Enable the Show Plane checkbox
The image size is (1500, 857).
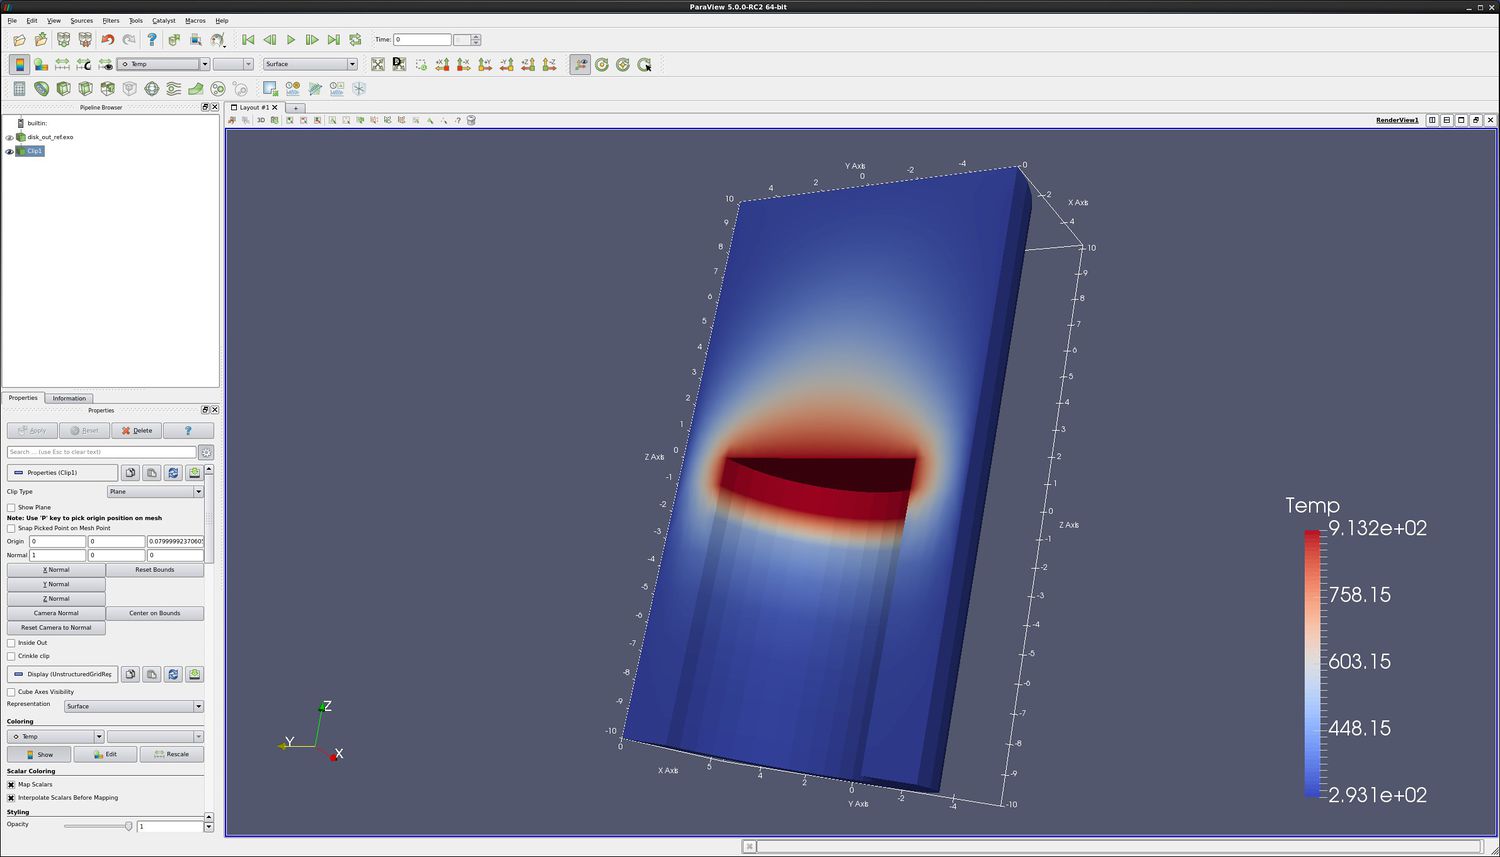11,507
